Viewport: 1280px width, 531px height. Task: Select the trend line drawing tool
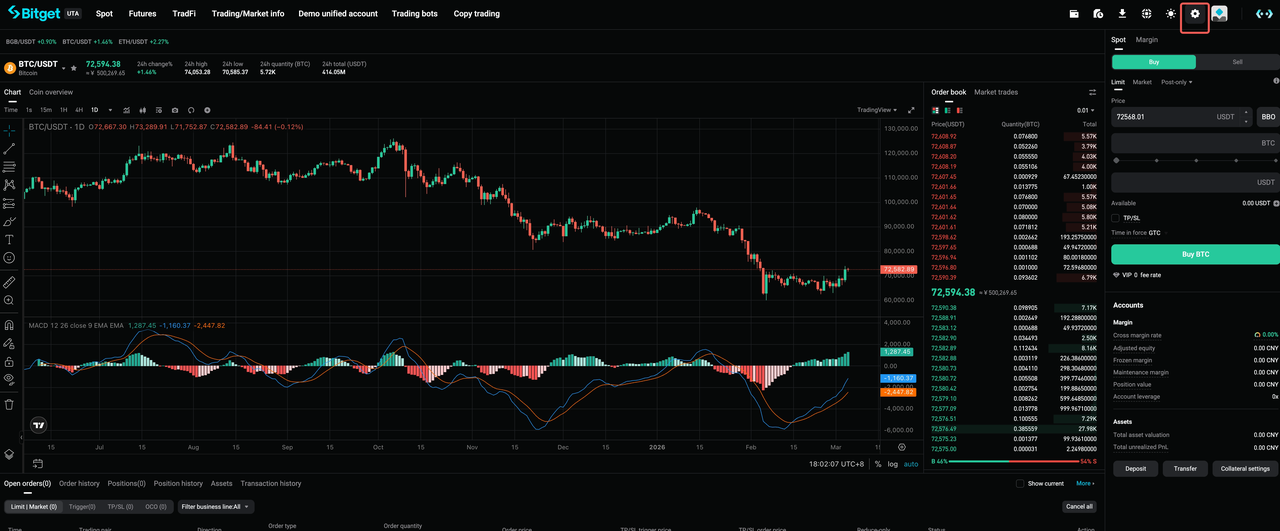pos(9,148)
